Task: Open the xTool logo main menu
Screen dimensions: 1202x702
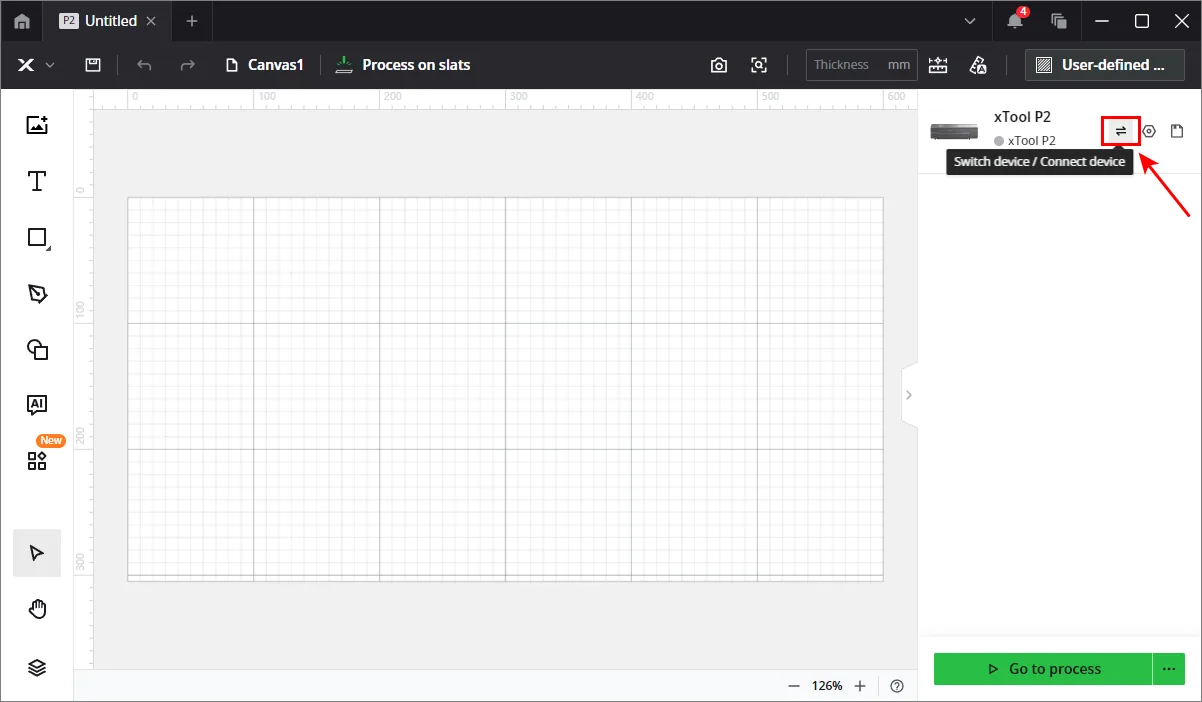Action: coord(36,65)
